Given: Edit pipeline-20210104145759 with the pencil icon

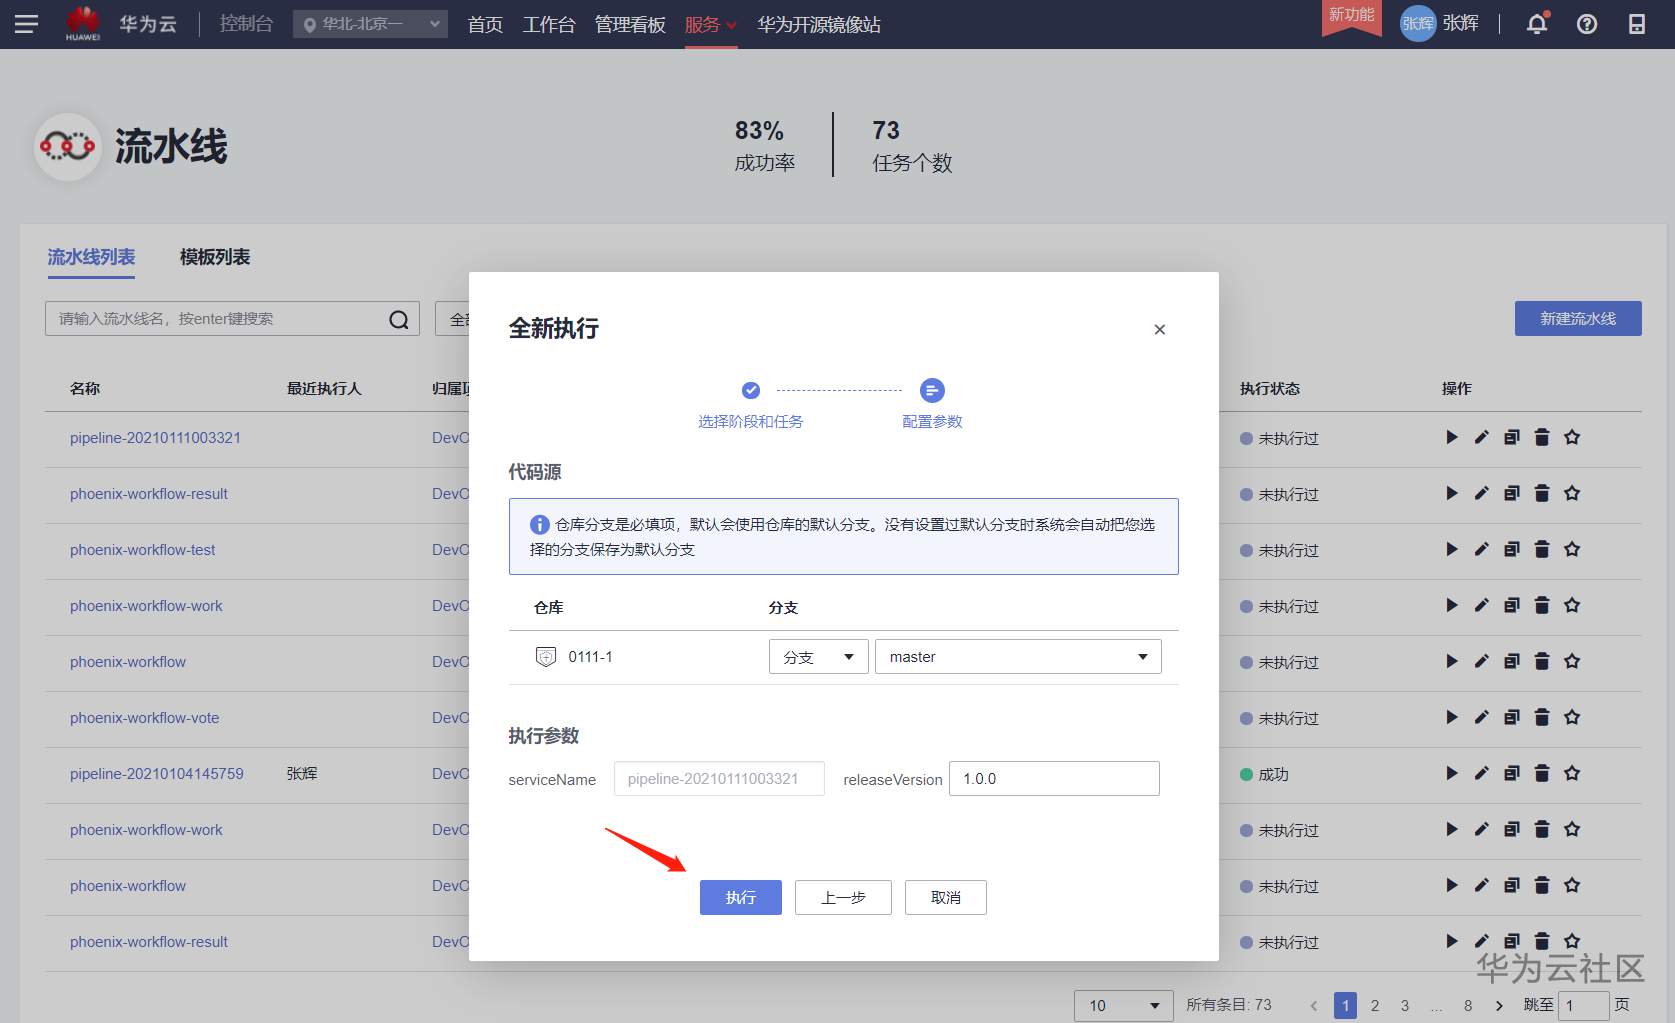Looking at the screenshot, I should pos(1482,773).
